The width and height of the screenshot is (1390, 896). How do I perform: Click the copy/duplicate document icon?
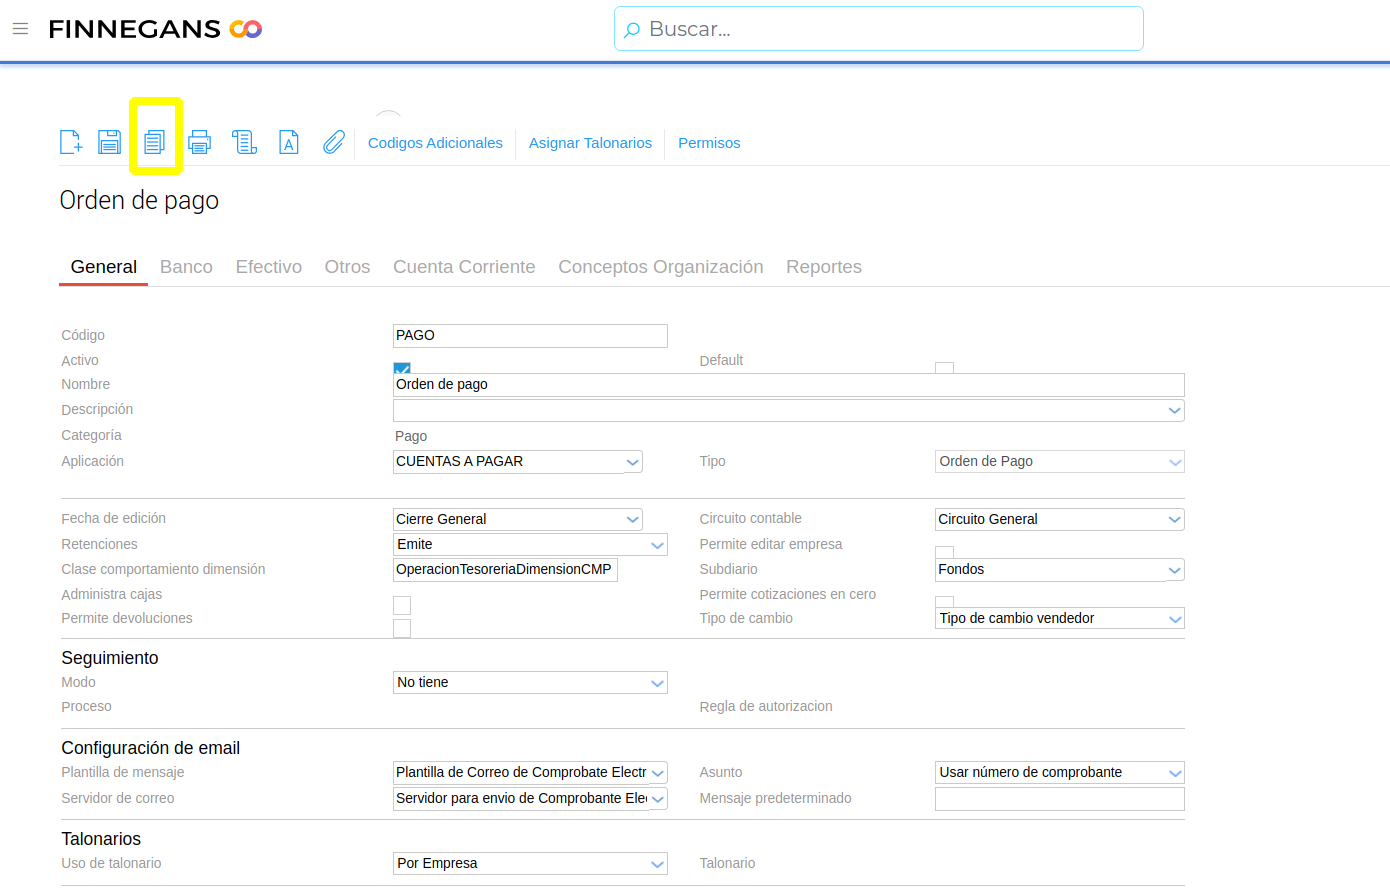[155, 142]
